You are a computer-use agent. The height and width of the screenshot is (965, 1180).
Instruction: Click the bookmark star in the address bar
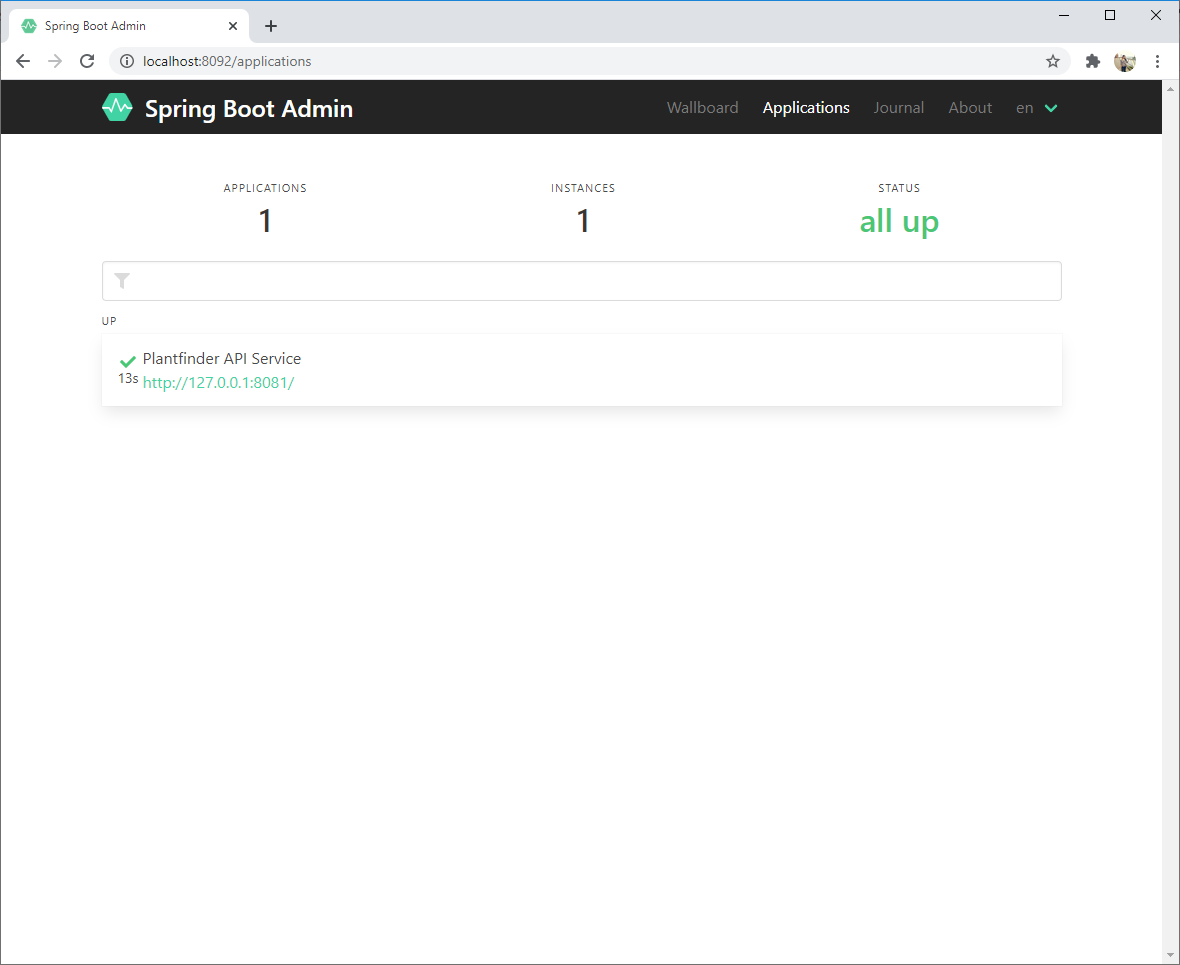[x=1052, y=61]
